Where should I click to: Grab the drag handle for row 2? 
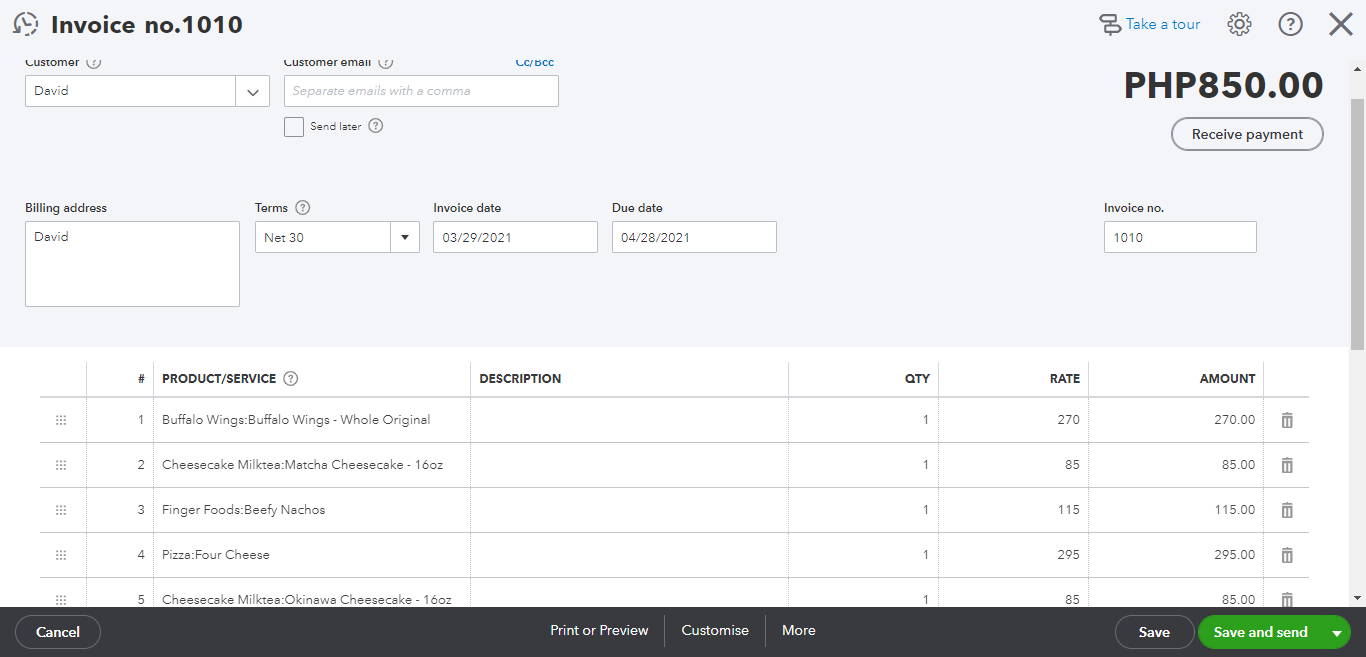[x=61, y=465]
